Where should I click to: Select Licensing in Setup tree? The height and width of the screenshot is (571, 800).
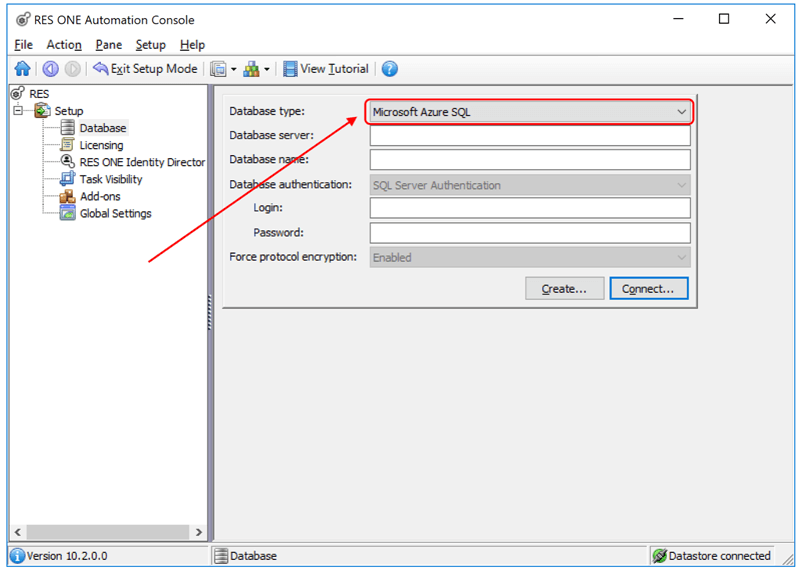point(102,145)
